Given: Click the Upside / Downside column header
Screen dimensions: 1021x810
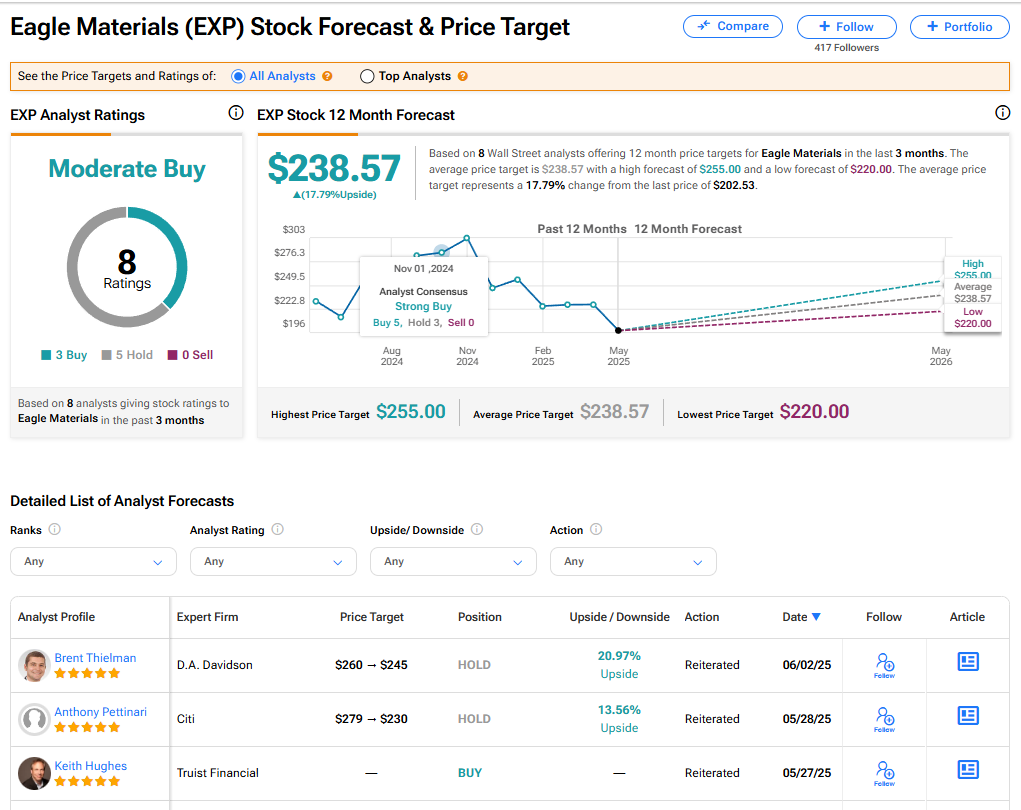Looking at the screenshot, I should pyautogui.click(x=619, y=617).
